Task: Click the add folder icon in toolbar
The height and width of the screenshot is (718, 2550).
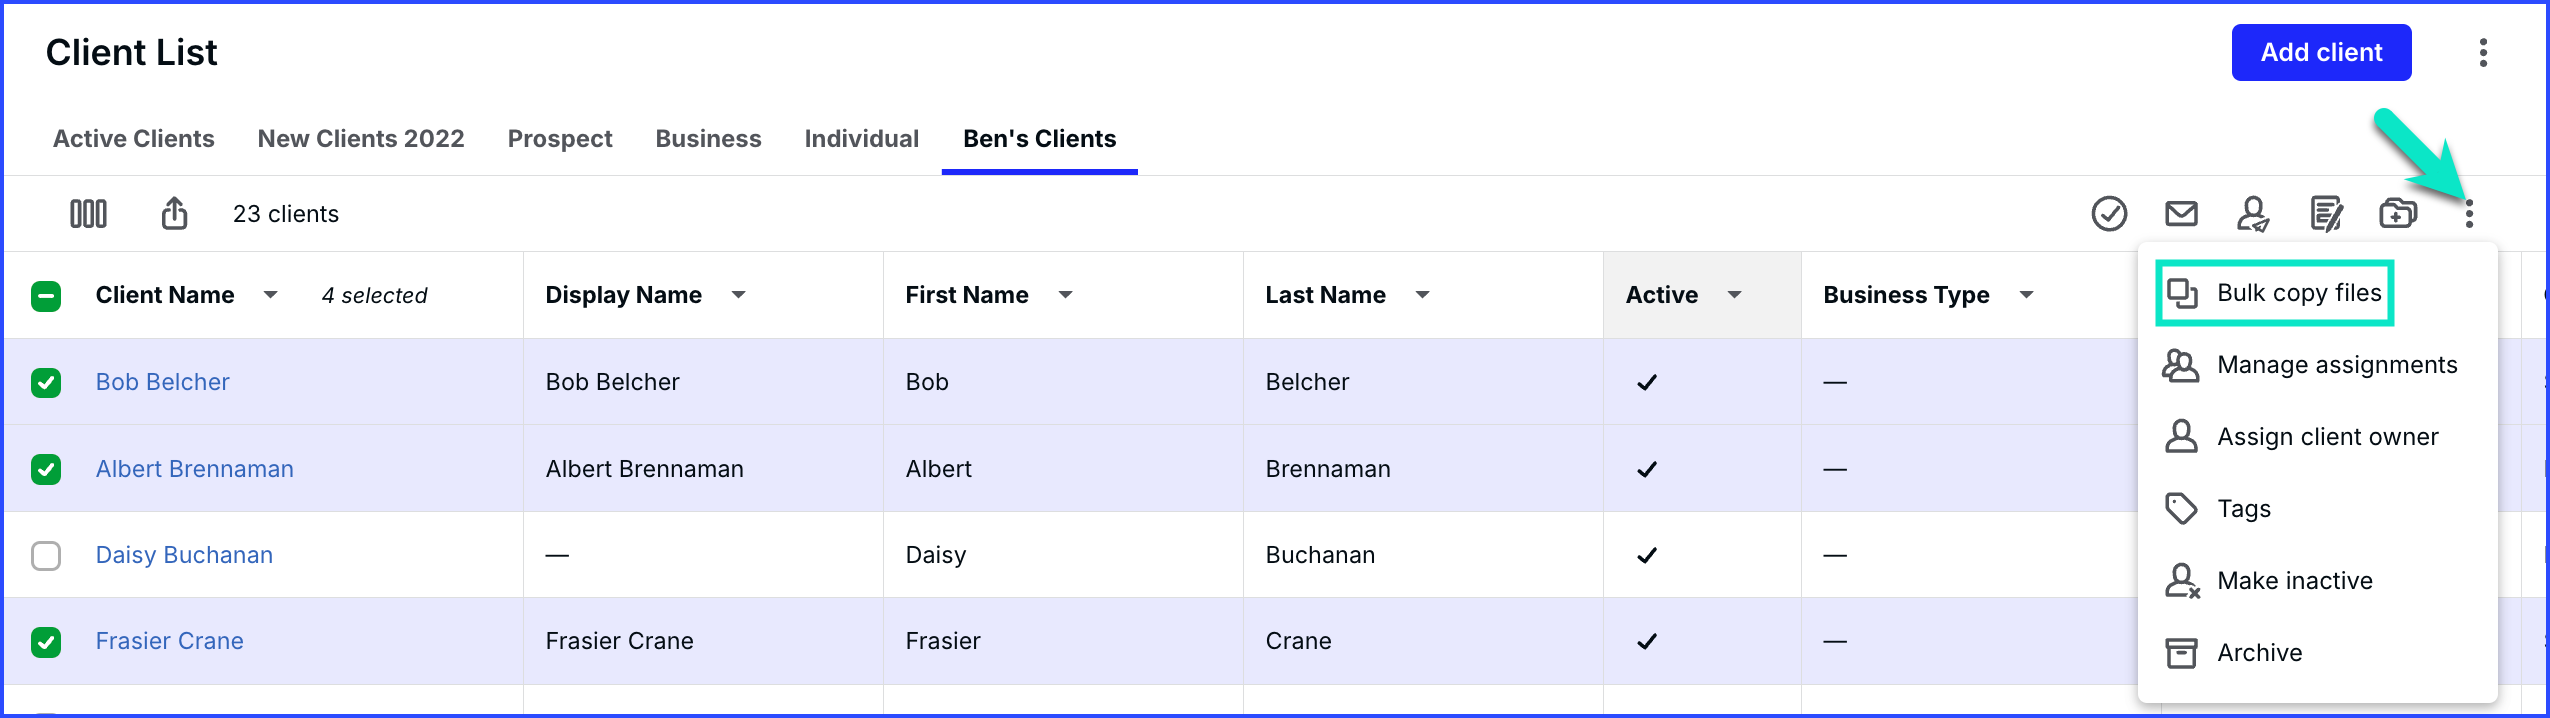Action: (2397, 213)
